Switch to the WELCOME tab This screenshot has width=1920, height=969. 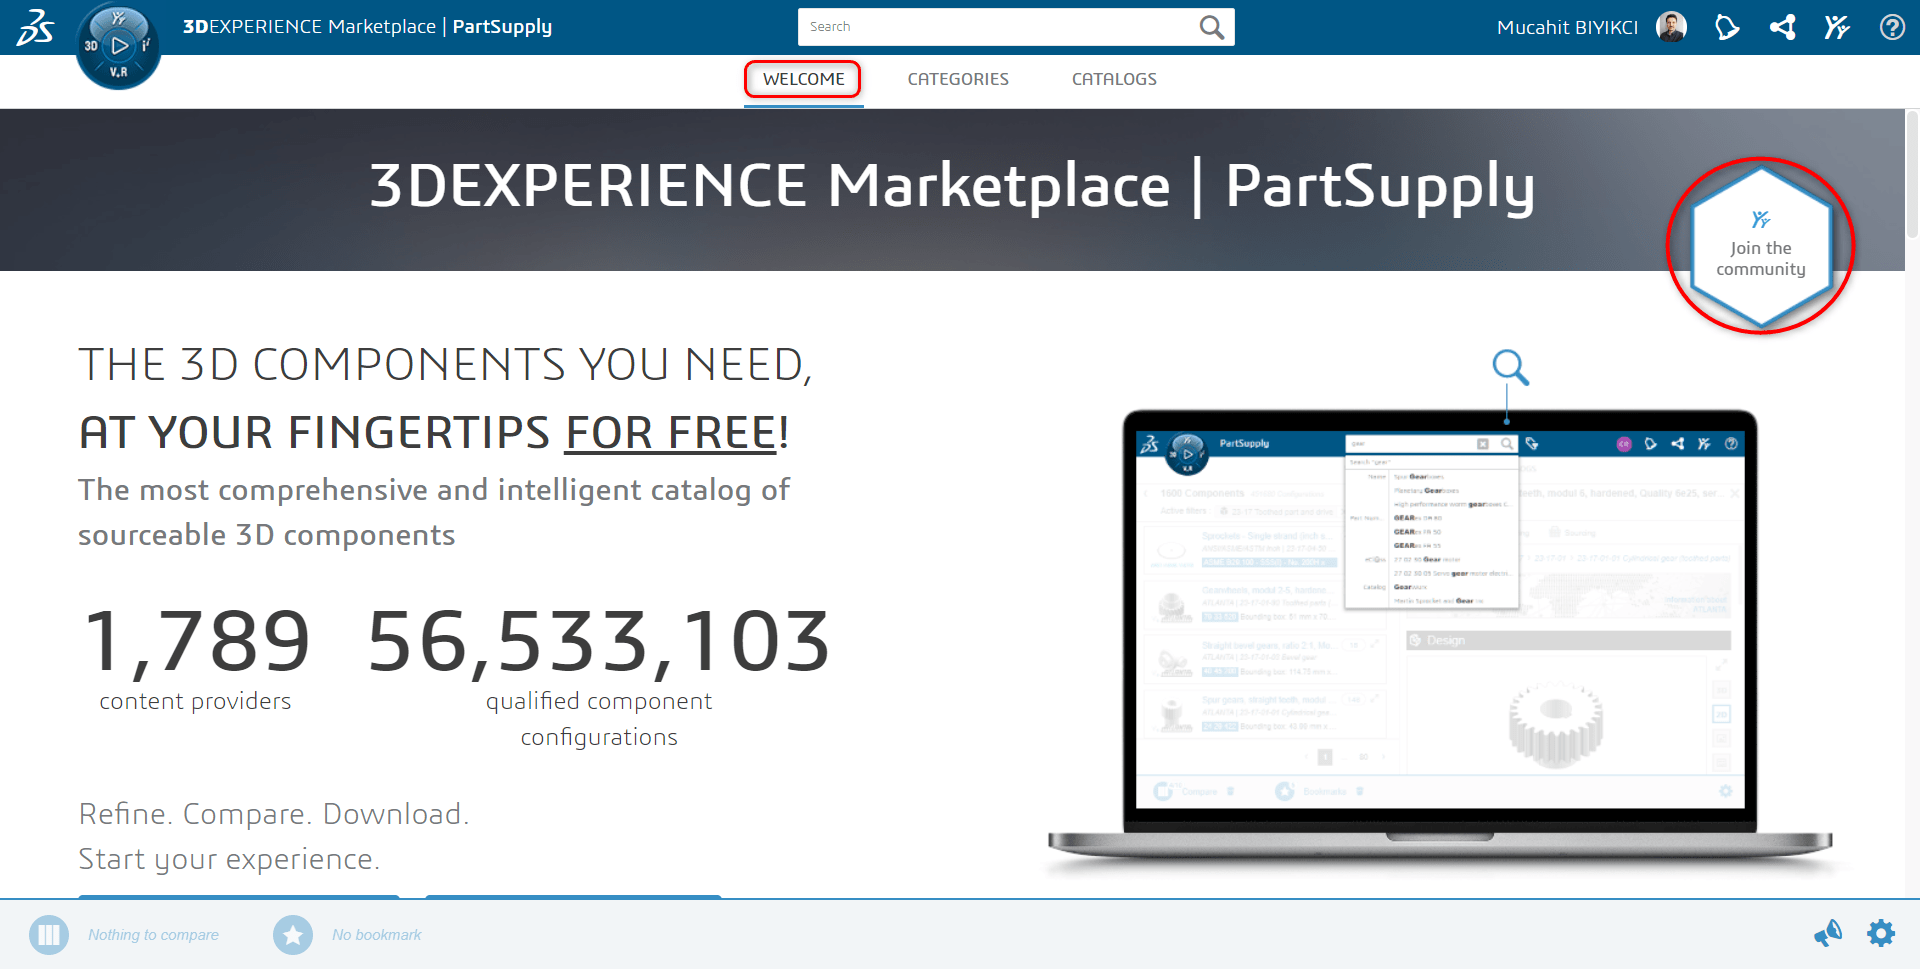[803, 79]
